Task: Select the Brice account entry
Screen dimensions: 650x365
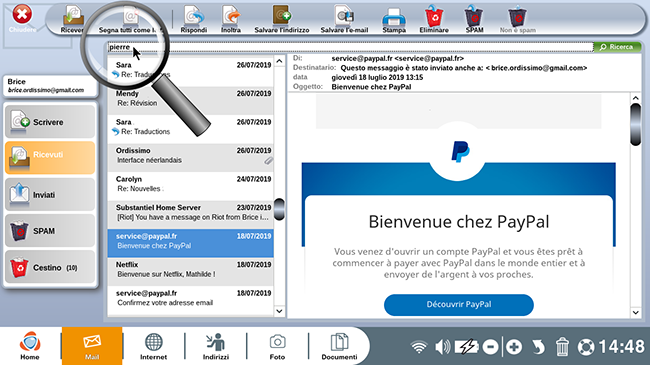Action: click(50, 86)
